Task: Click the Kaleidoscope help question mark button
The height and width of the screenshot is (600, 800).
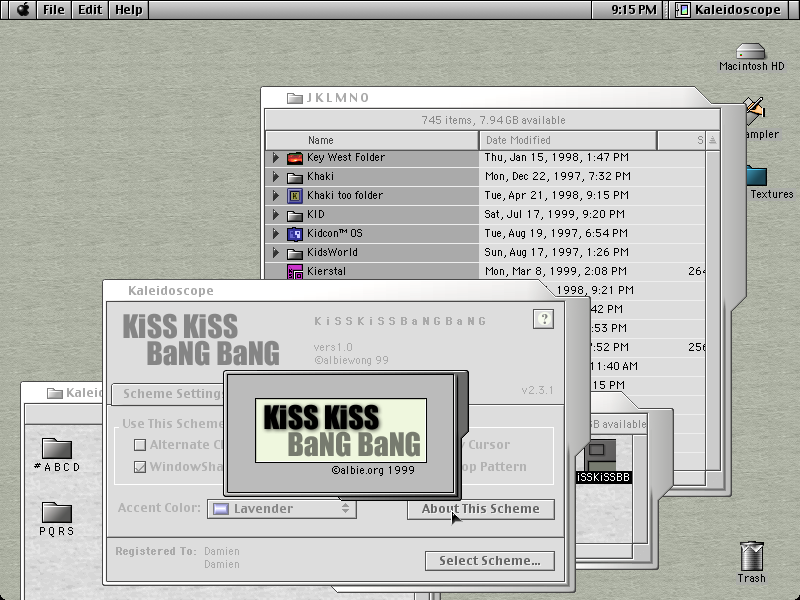Action: tap(543, 319)
